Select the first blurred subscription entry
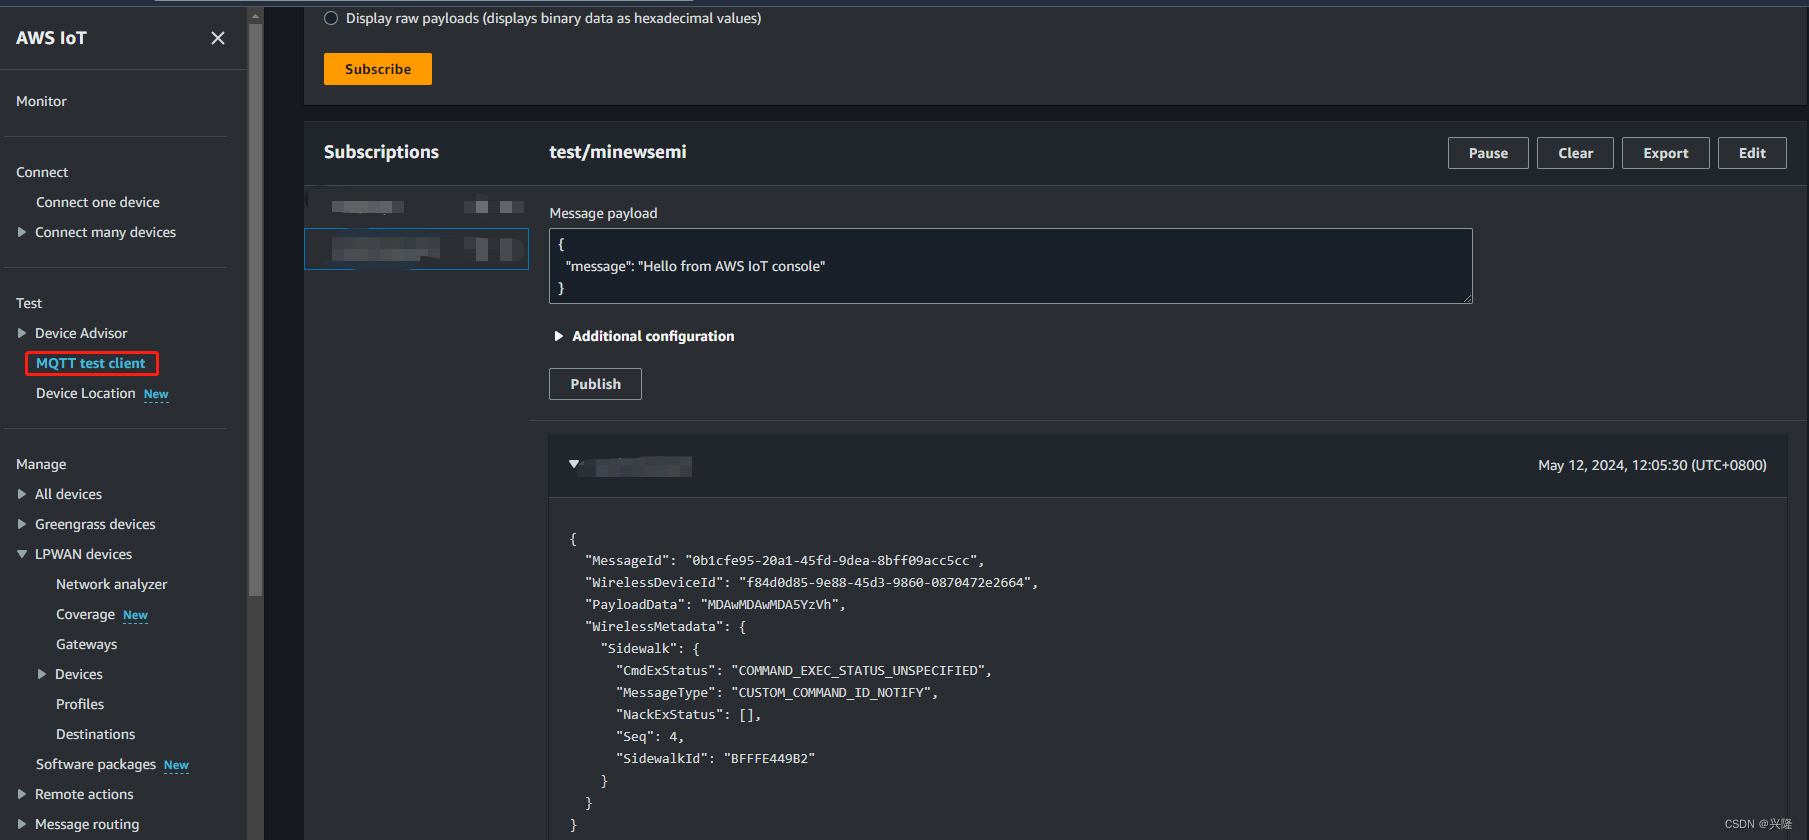Screen dimensions: 1809x840 tap(416, 207)
